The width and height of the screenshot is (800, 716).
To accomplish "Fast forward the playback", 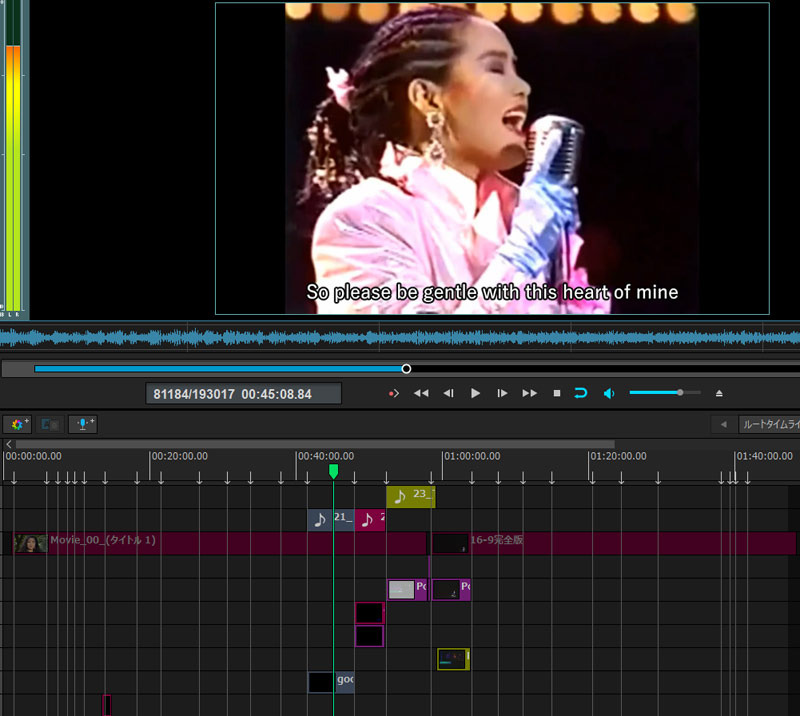I will (x=530, y=393).
